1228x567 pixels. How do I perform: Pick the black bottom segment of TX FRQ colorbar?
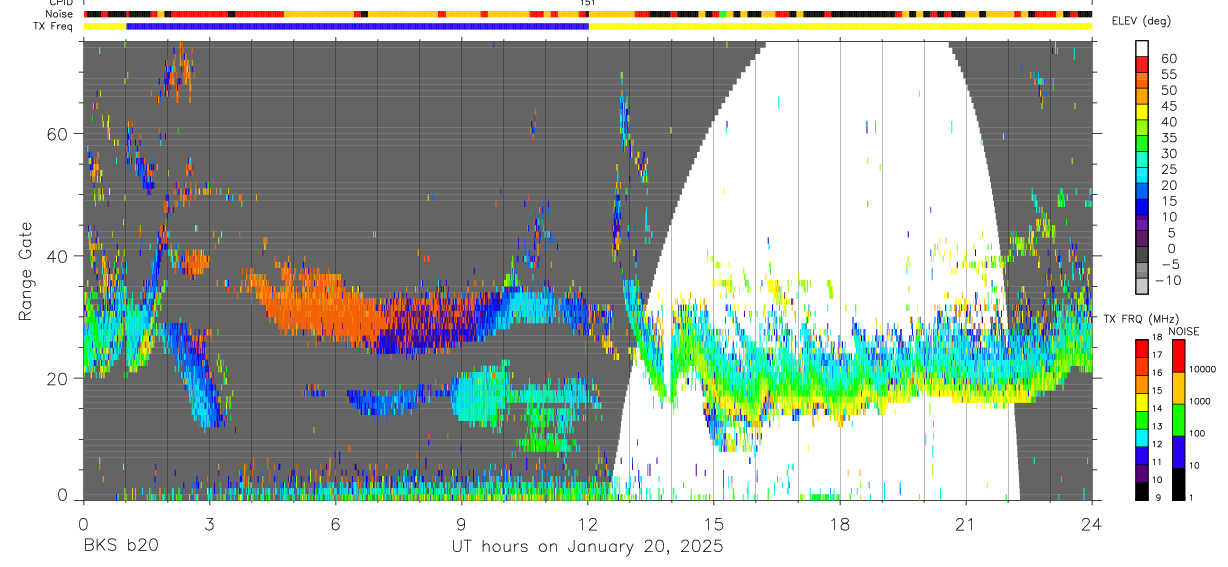click(1142, 491)
